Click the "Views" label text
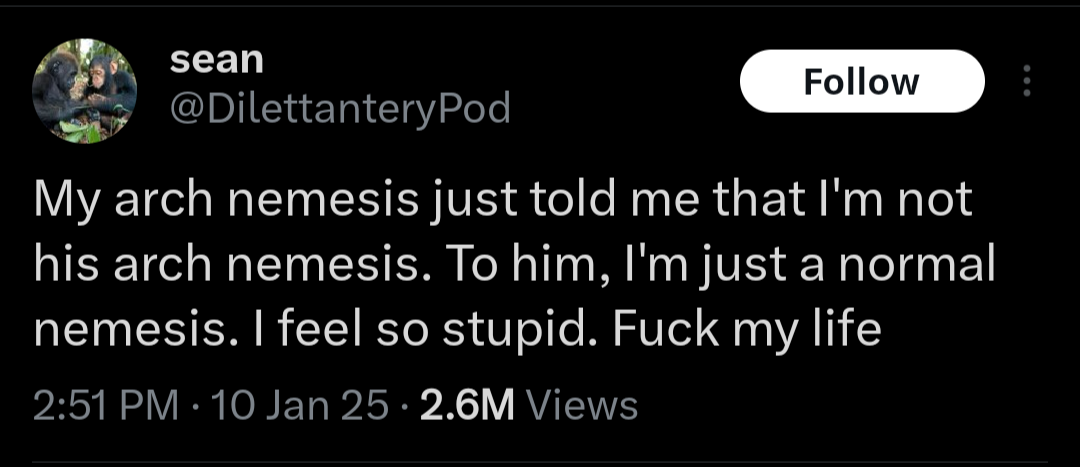The width and height of the screenshot is (1080, 467). (x=581, y=406)
